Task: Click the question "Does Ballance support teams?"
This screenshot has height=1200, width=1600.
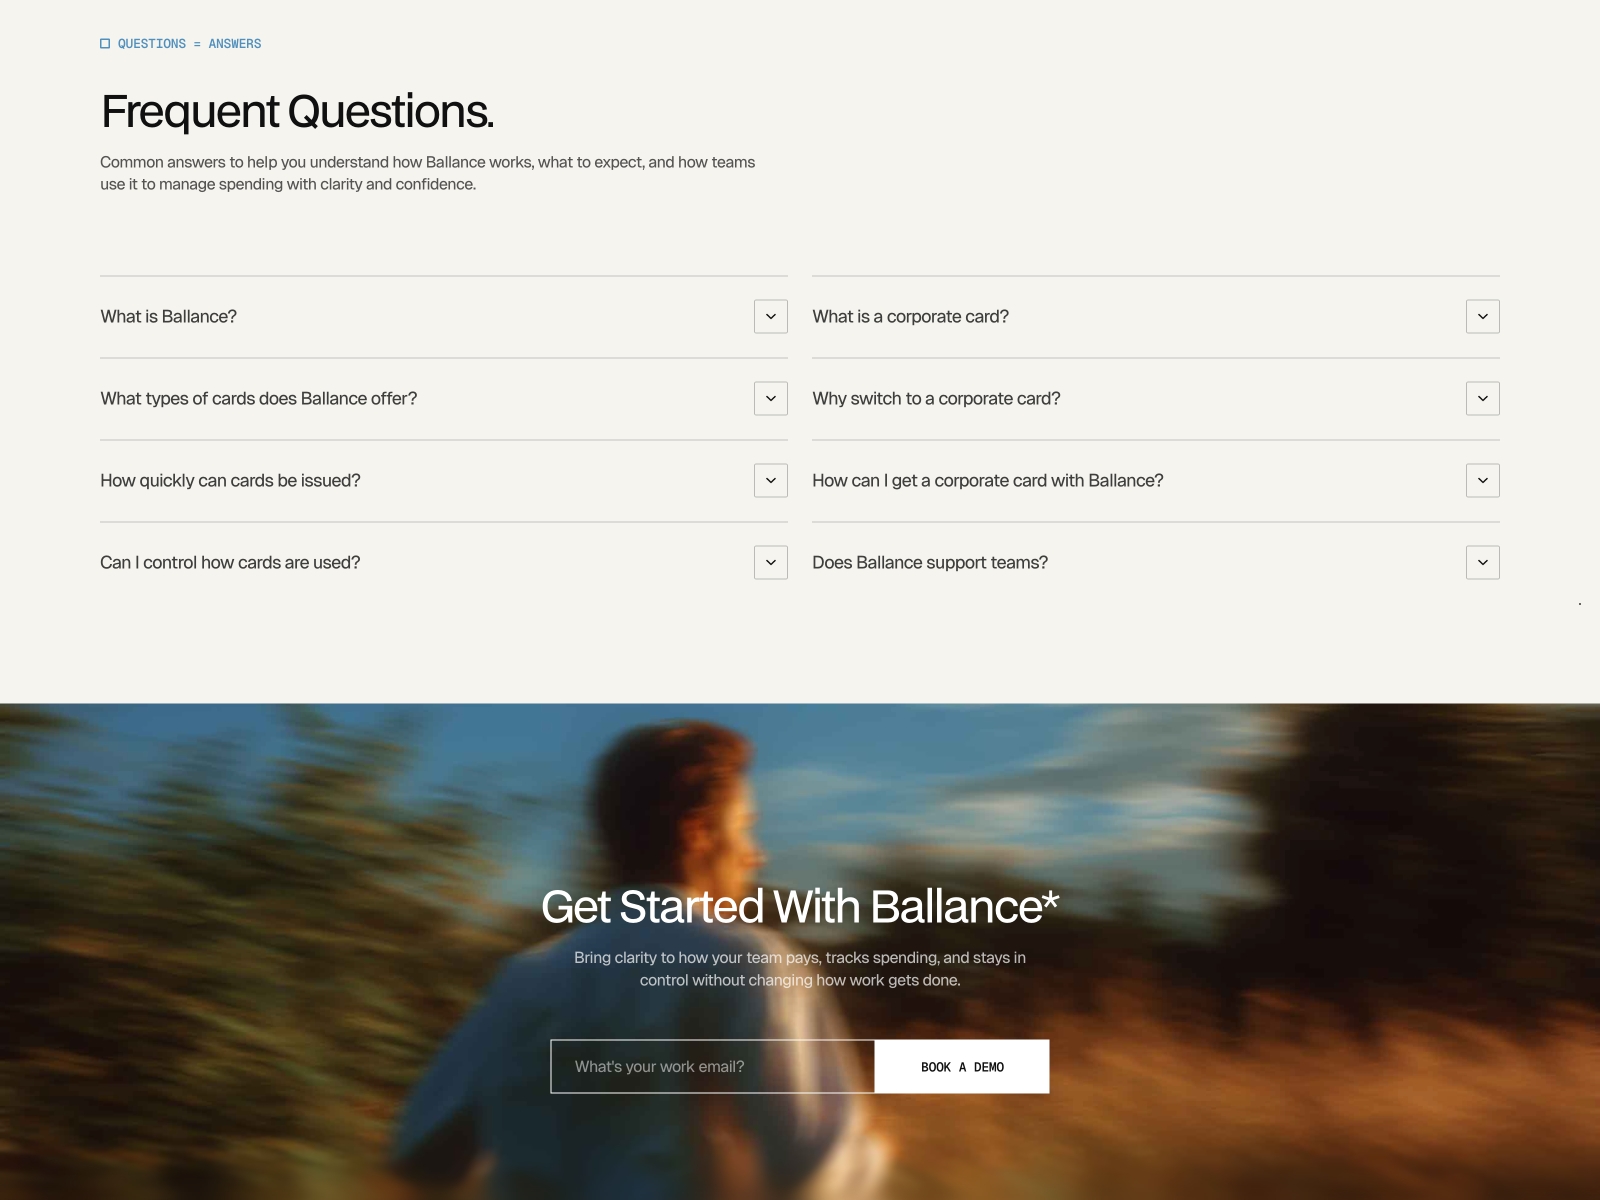Action: coord(930,562)
